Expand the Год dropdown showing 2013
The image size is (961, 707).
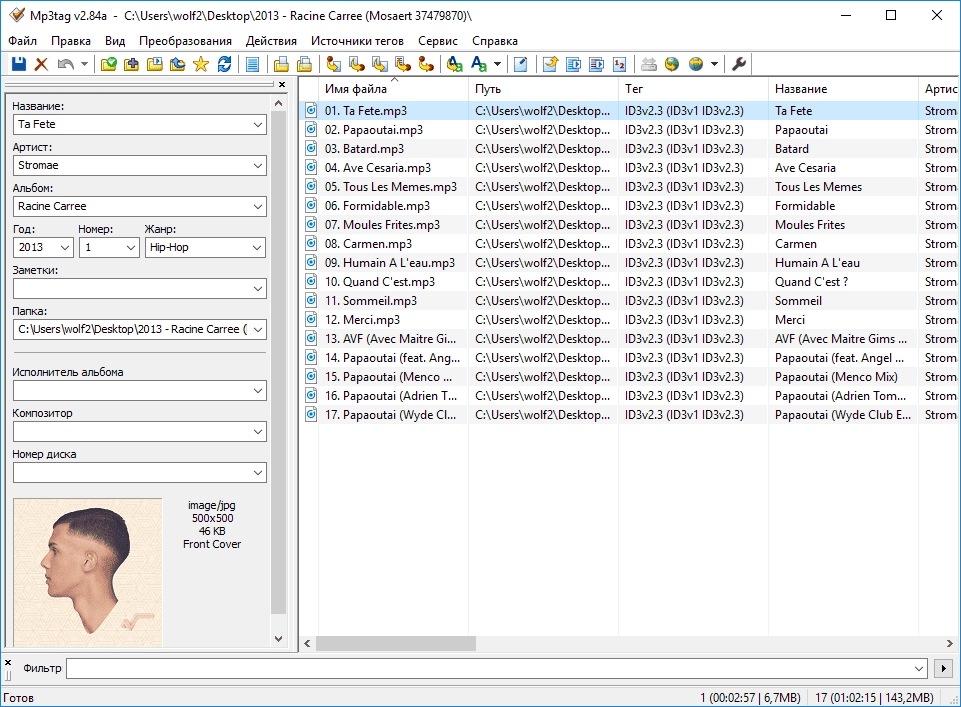[x=65, y=248]
